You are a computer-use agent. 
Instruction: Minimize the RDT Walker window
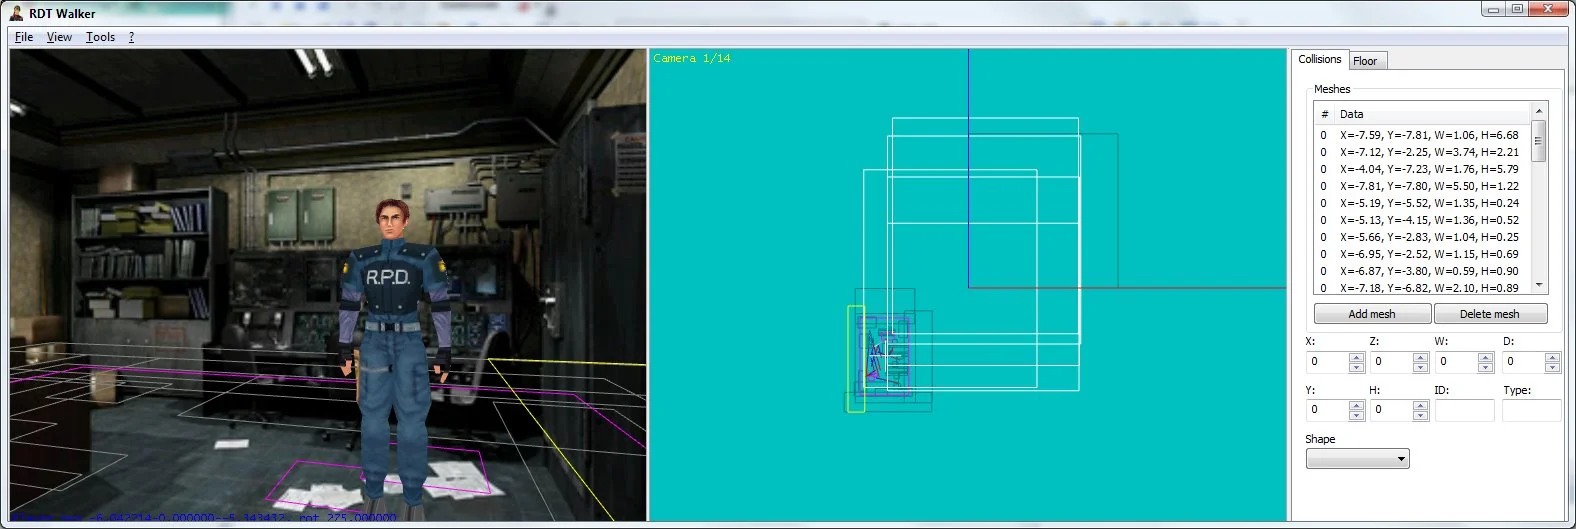[1494, 9]
